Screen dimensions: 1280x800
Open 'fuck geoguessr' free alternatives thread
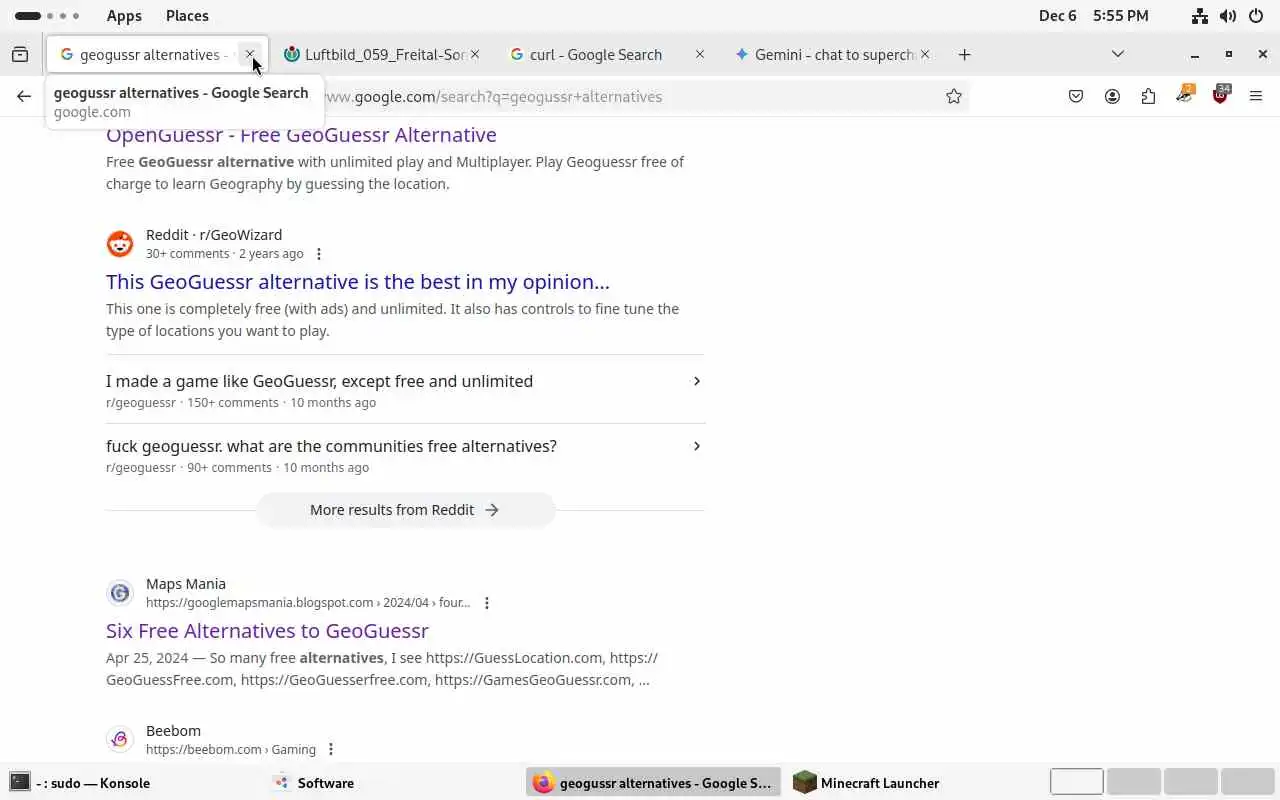click(331, 446)
